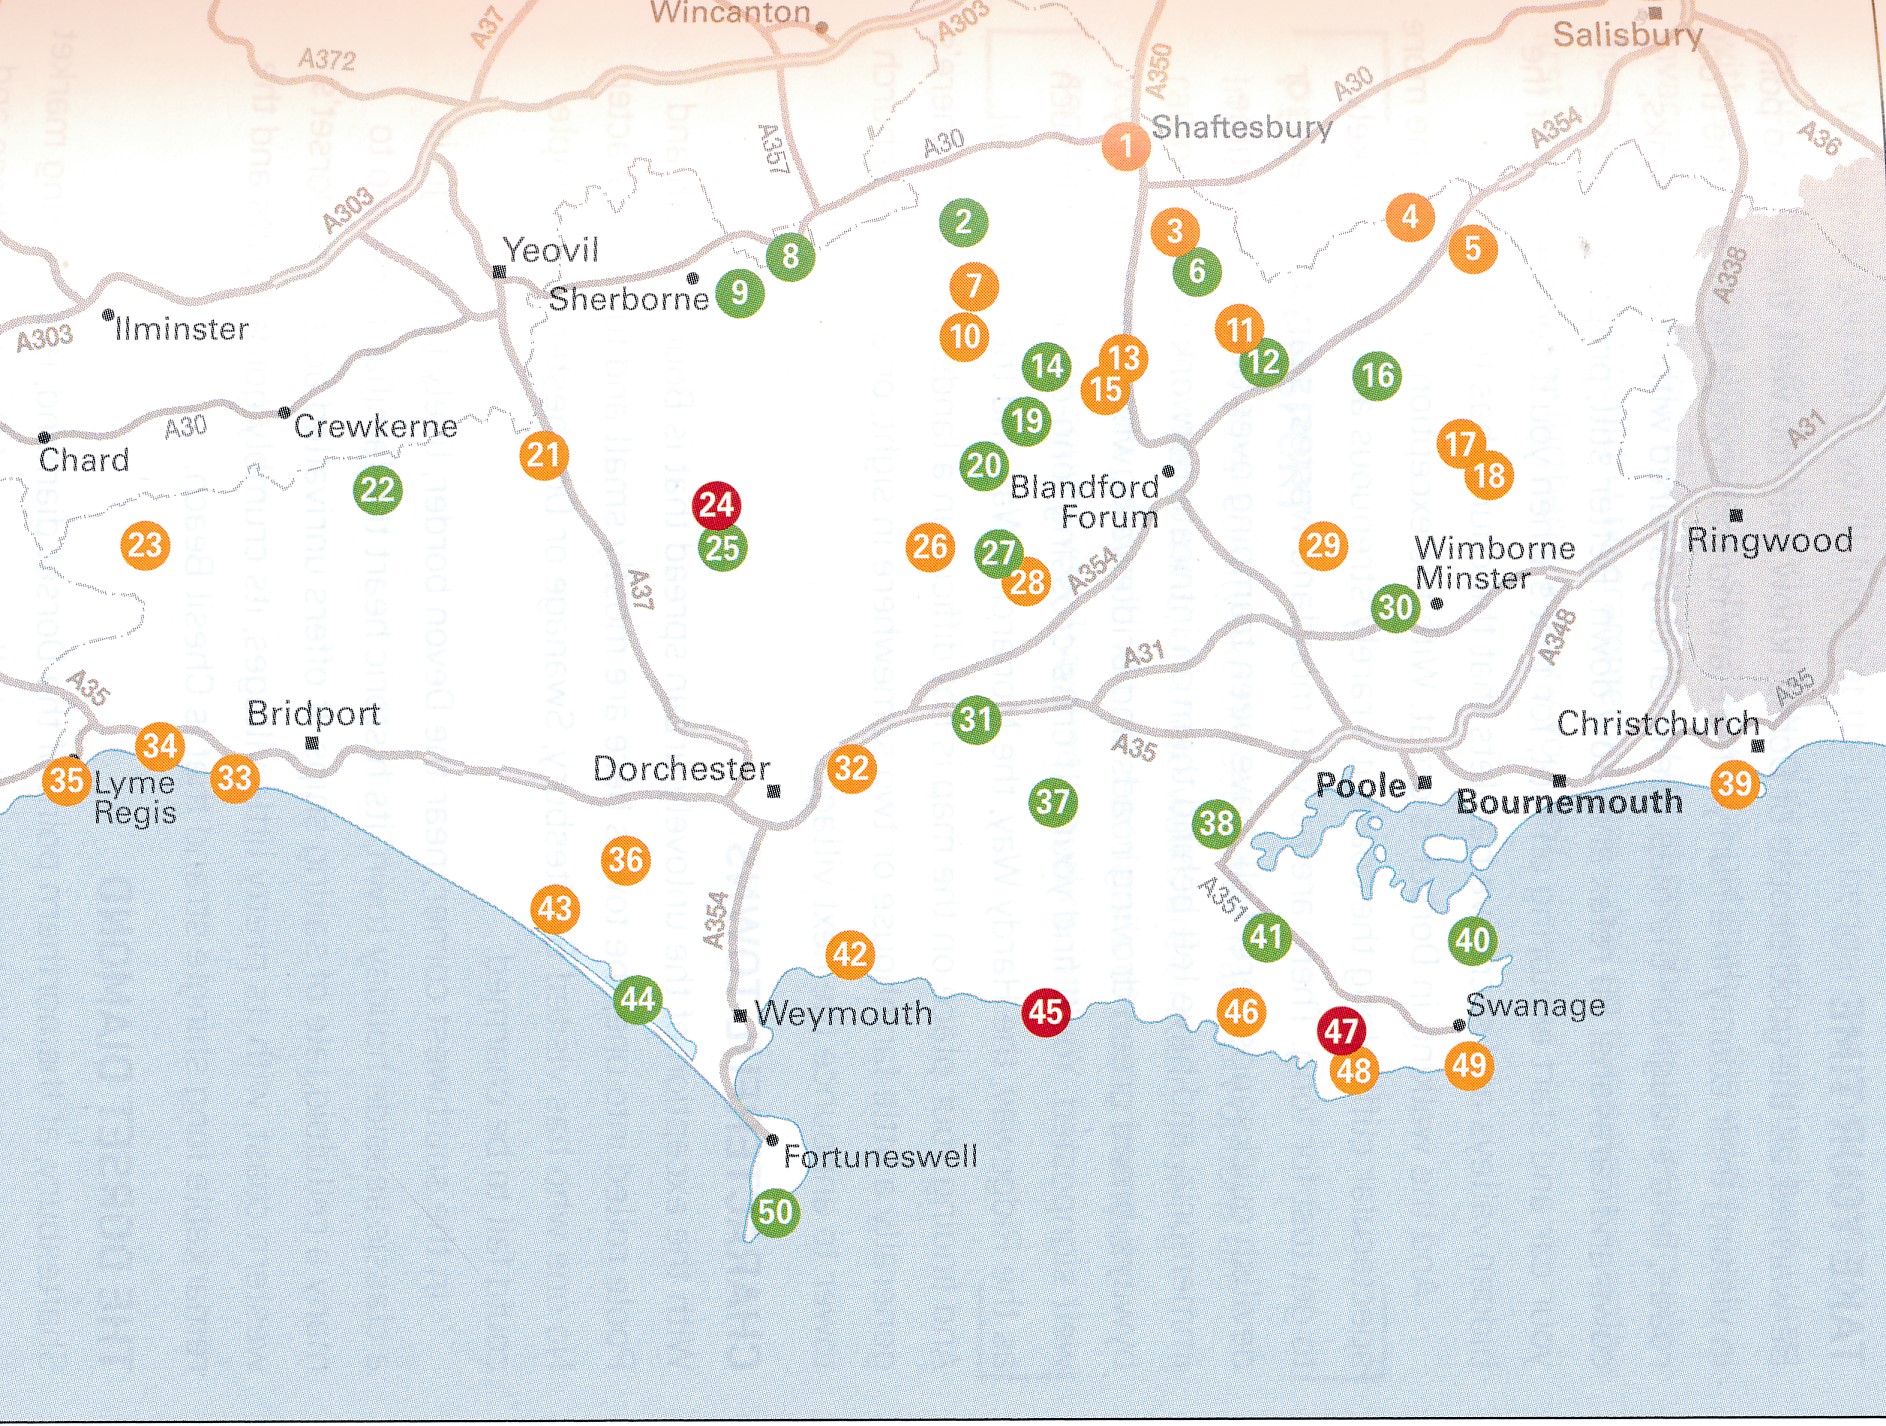Select green marker 22 near Crewkerne
Image resolution: width=1886 pixels, height=1426 pixels.
pyautogui.click(x=377, y=490)
